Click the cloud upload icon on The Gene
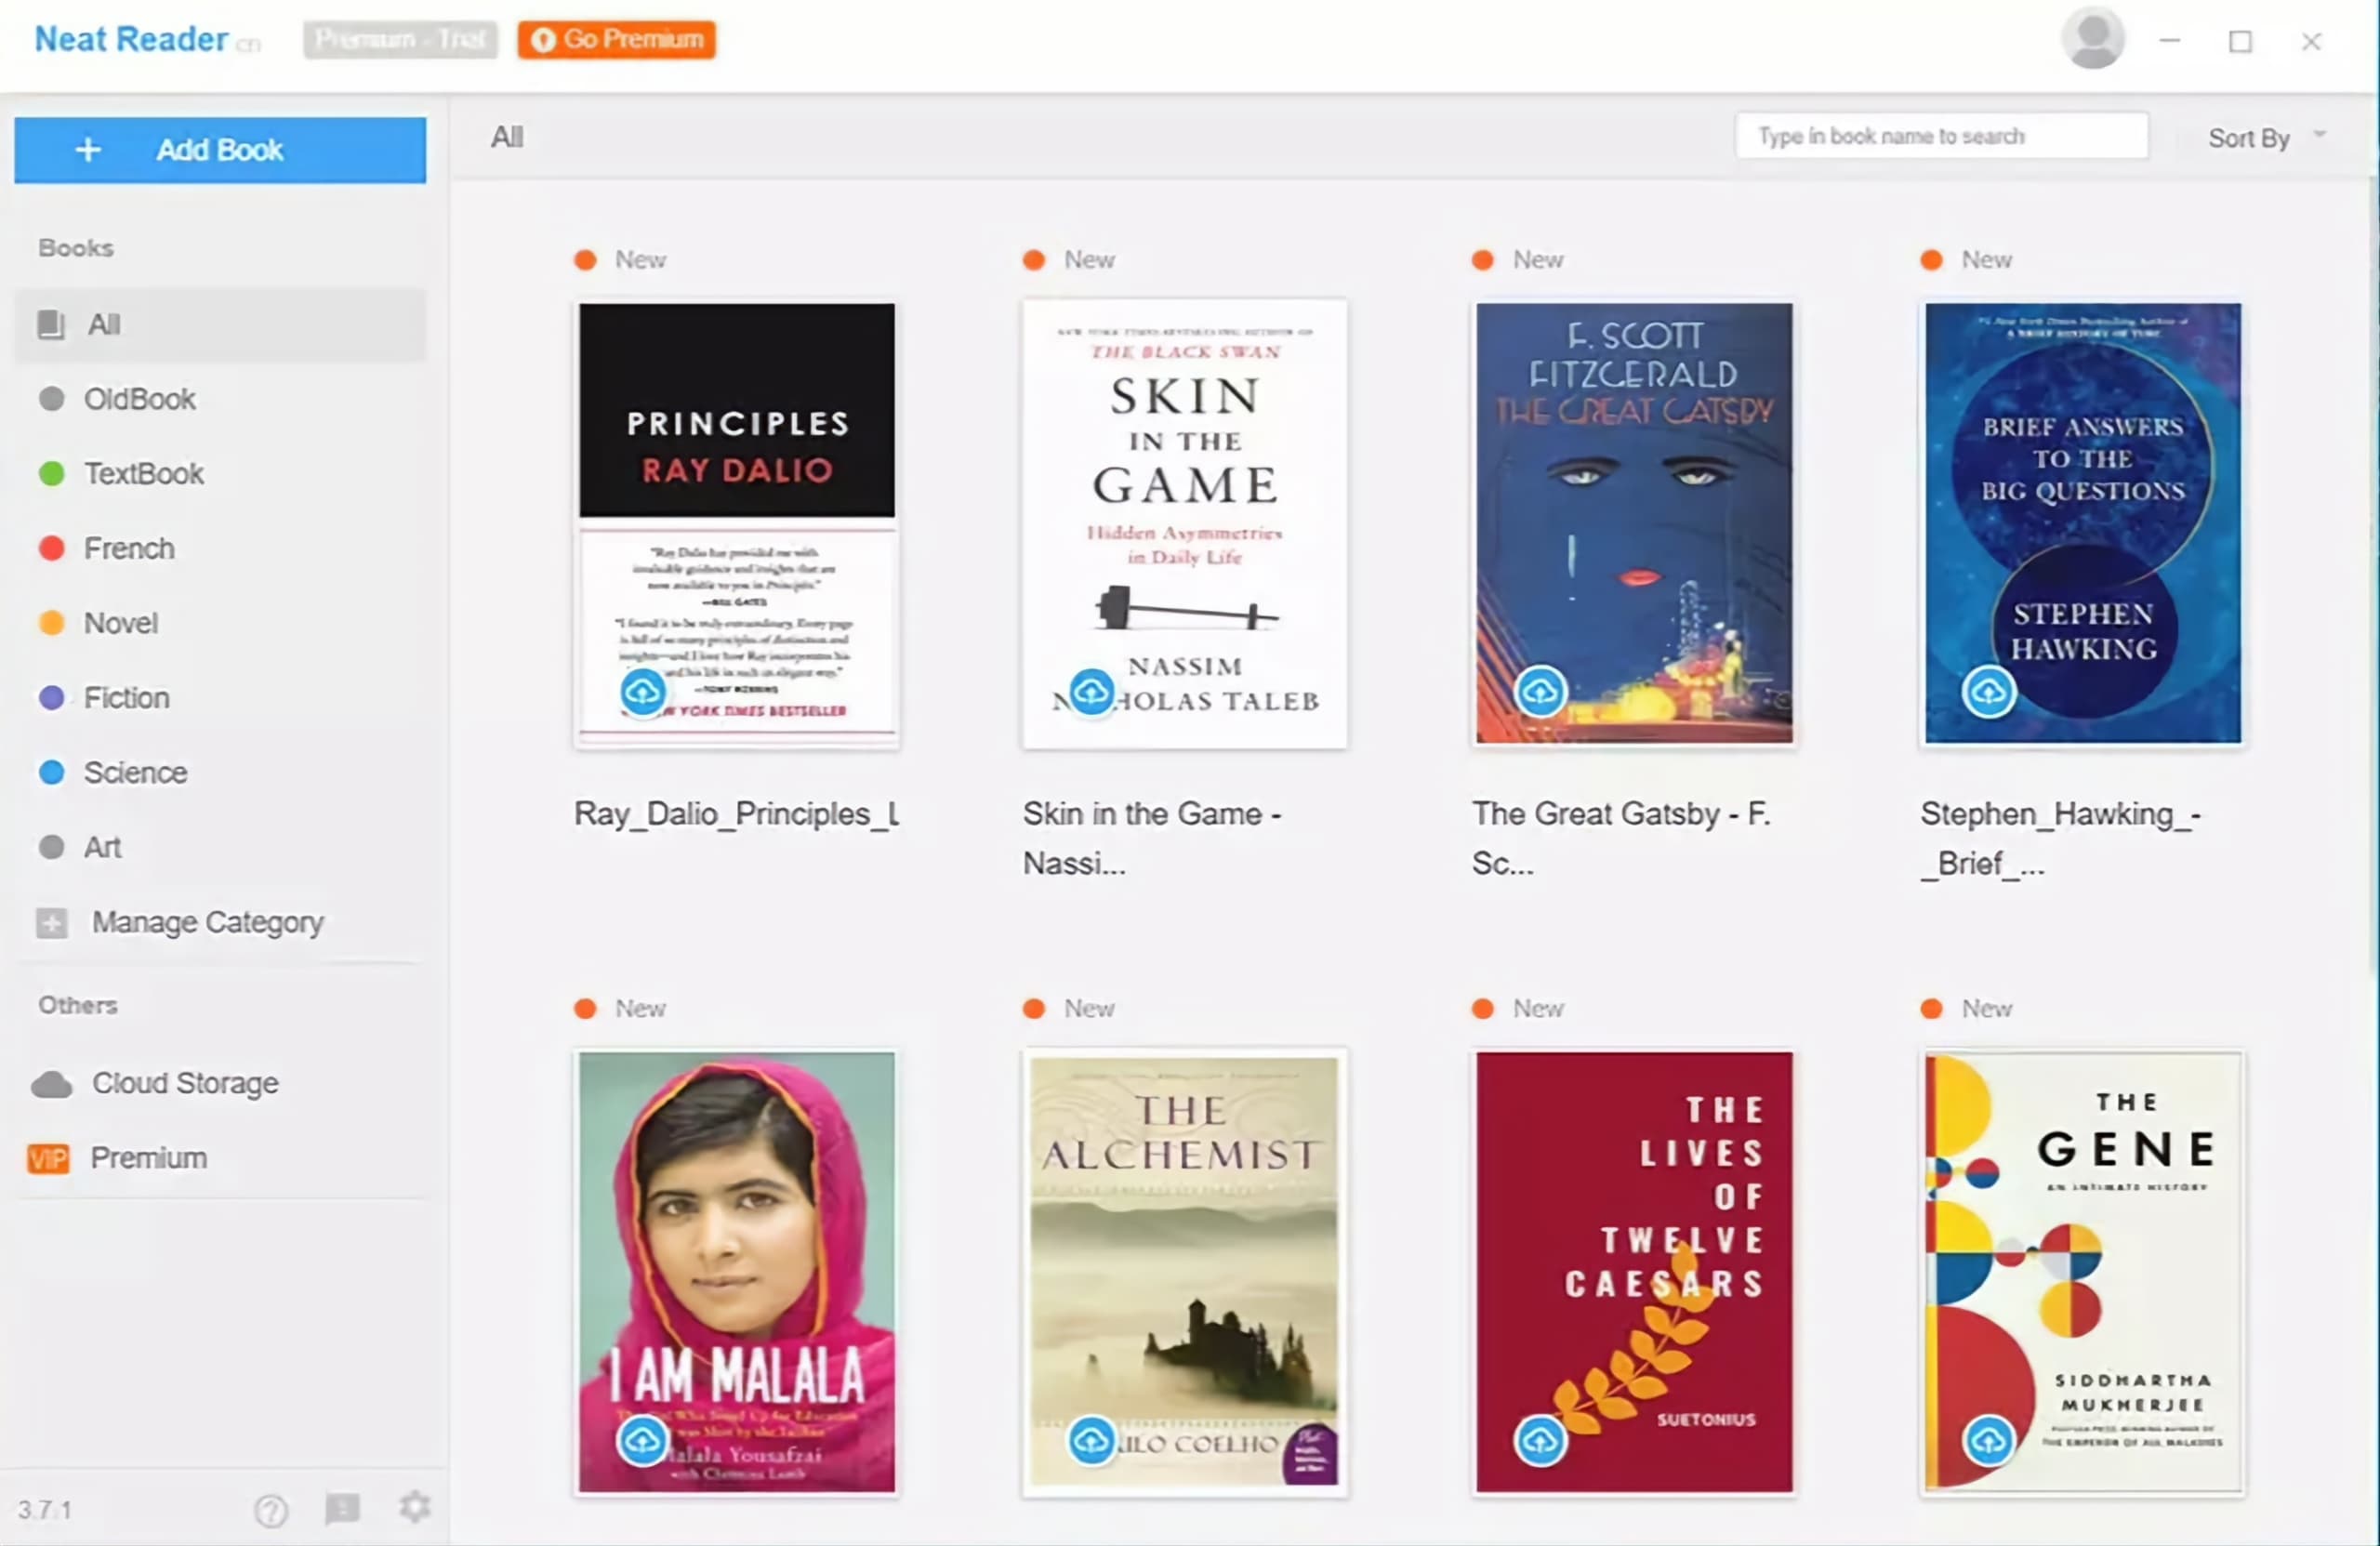The width and height of the screenshot is (2380, 1546). (1989, 1440)
